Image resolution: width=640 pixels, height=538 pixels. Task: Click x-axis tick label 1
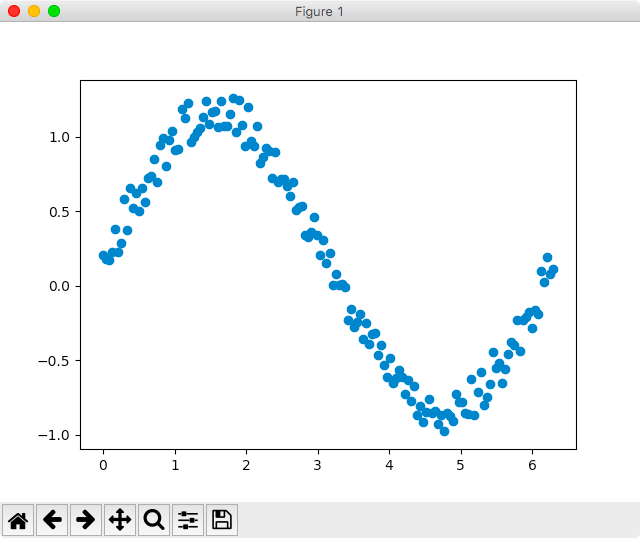pos(175,465)
